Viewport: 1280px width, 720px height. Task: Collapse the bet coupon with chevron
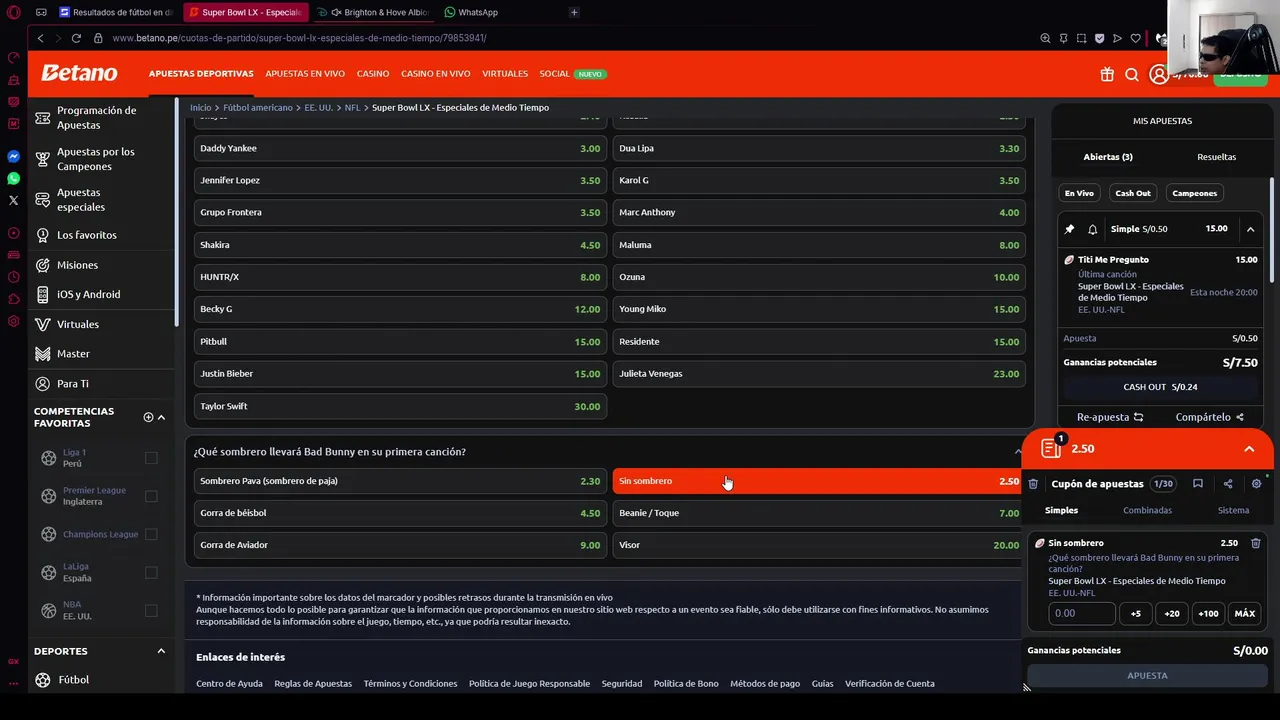(1249, 449)
